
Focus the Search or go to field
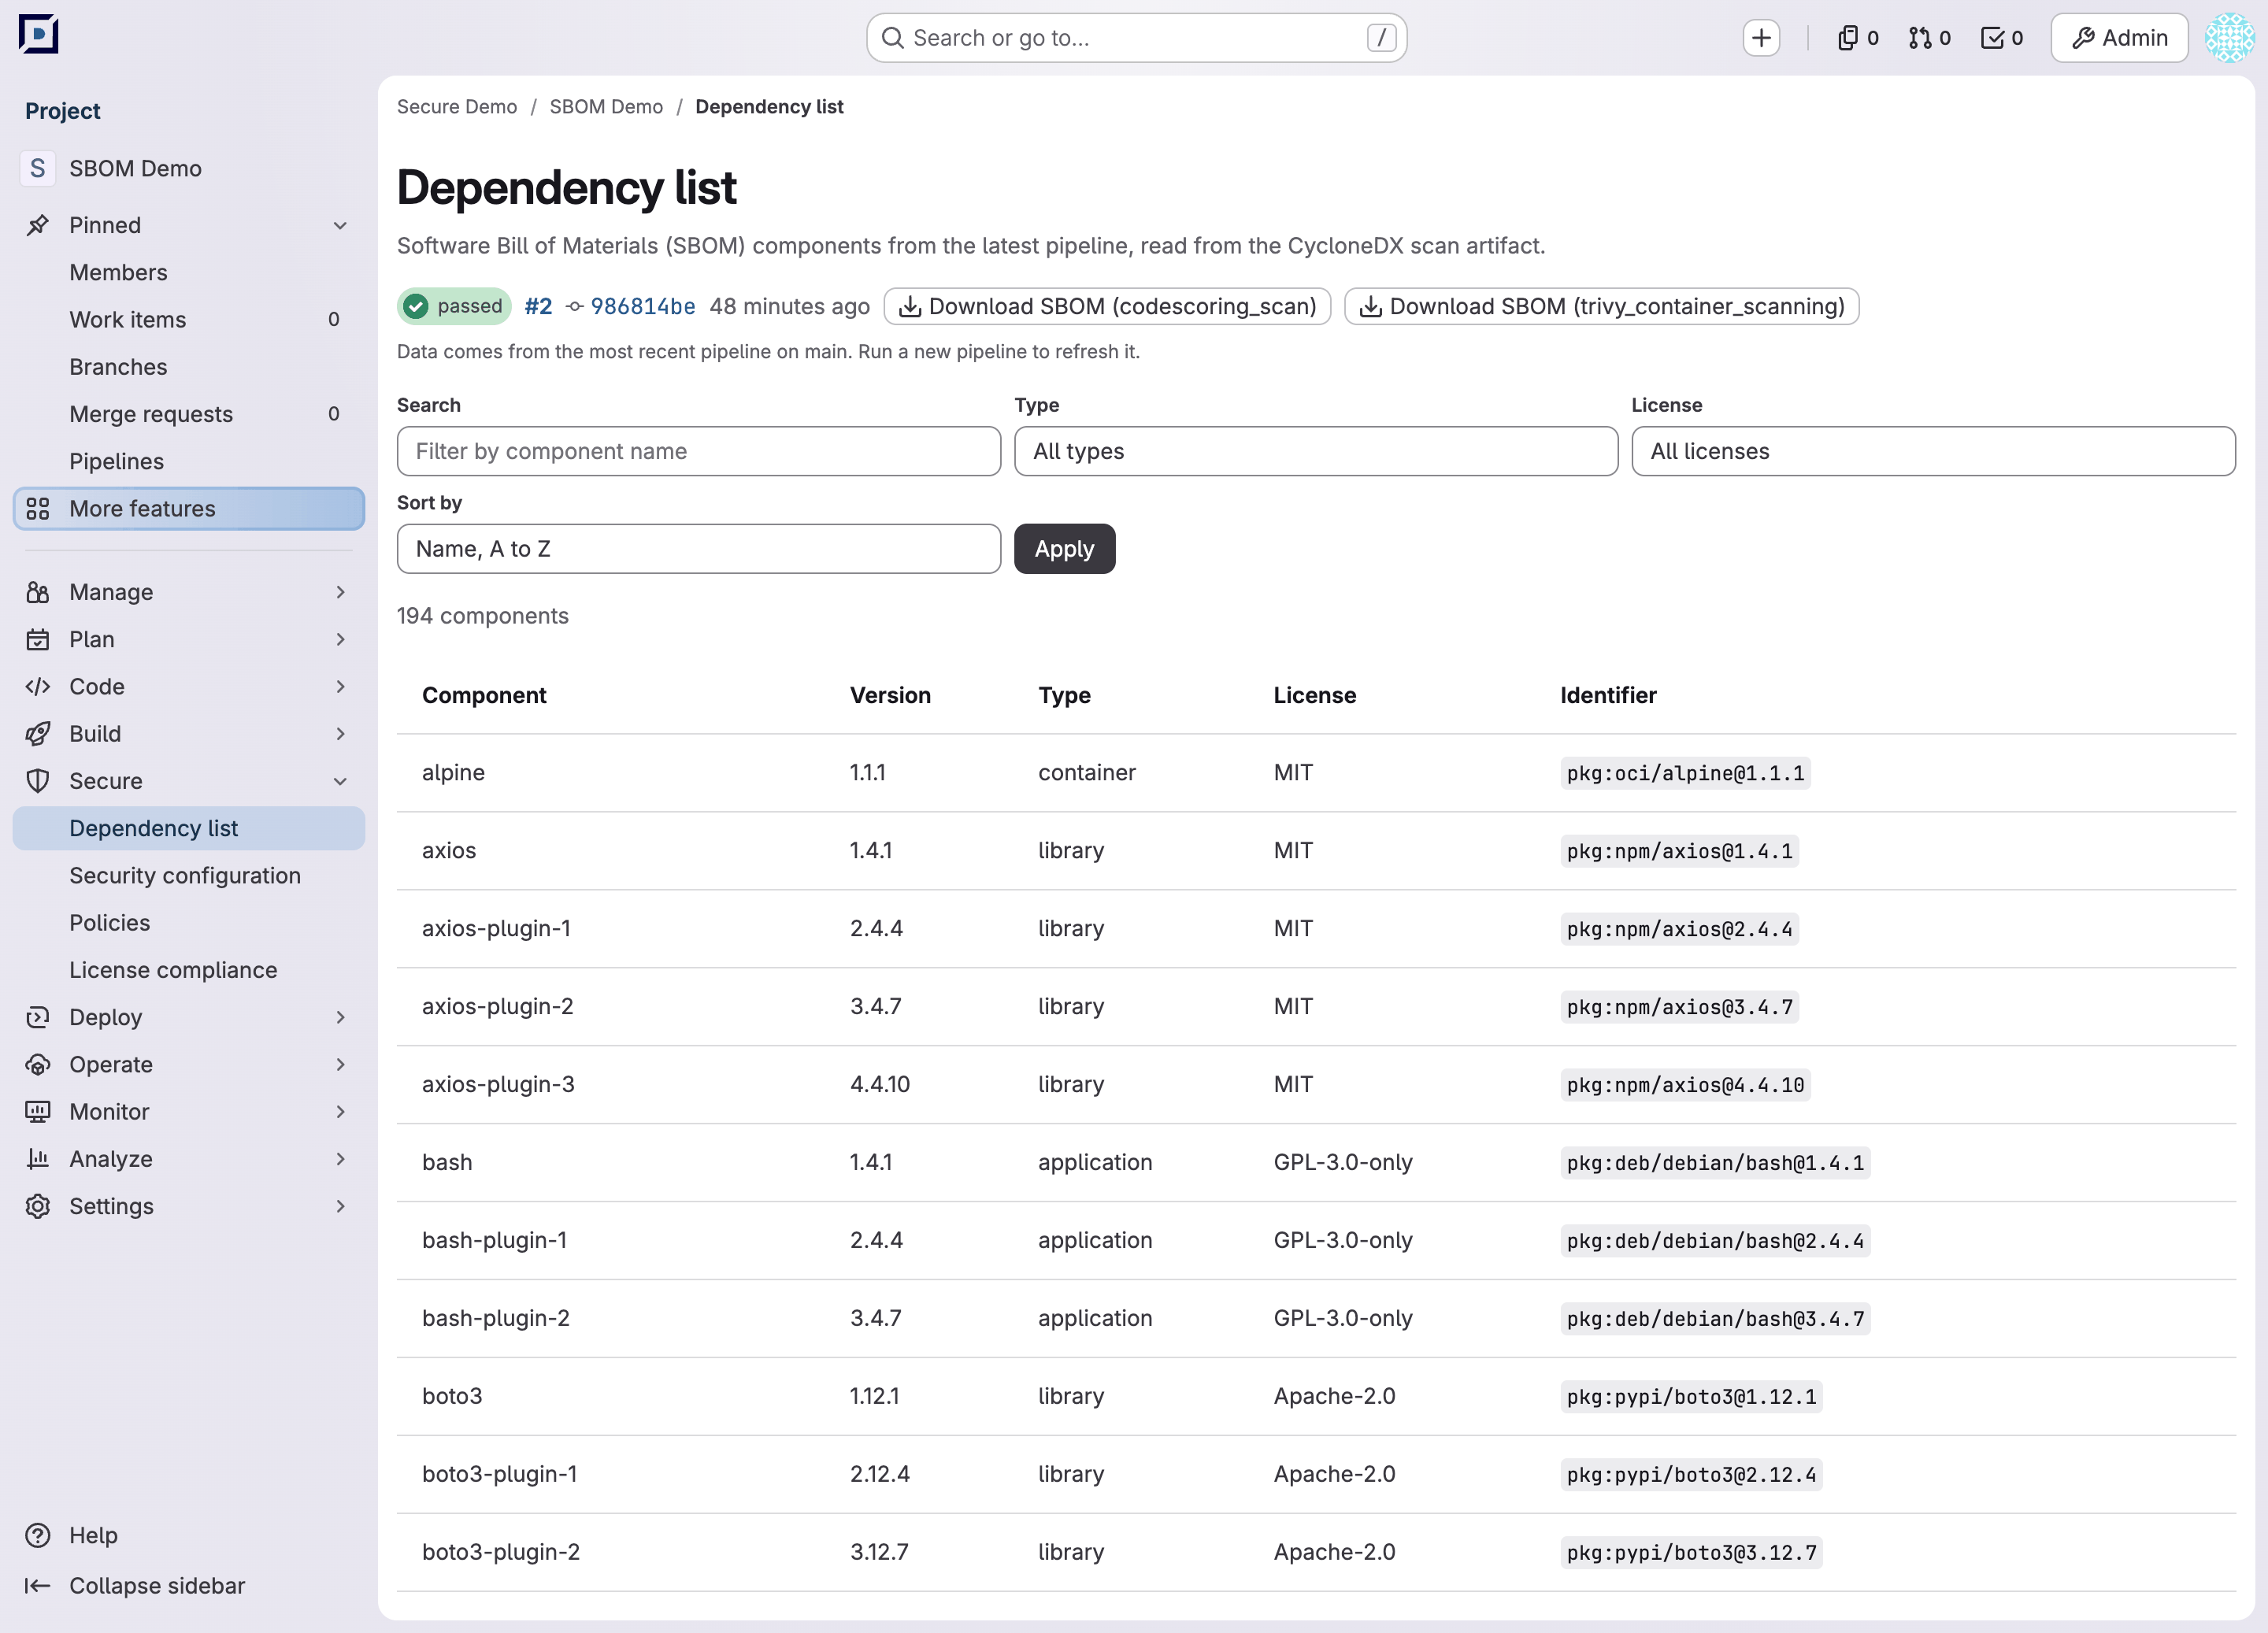(x=1136, y=38)
